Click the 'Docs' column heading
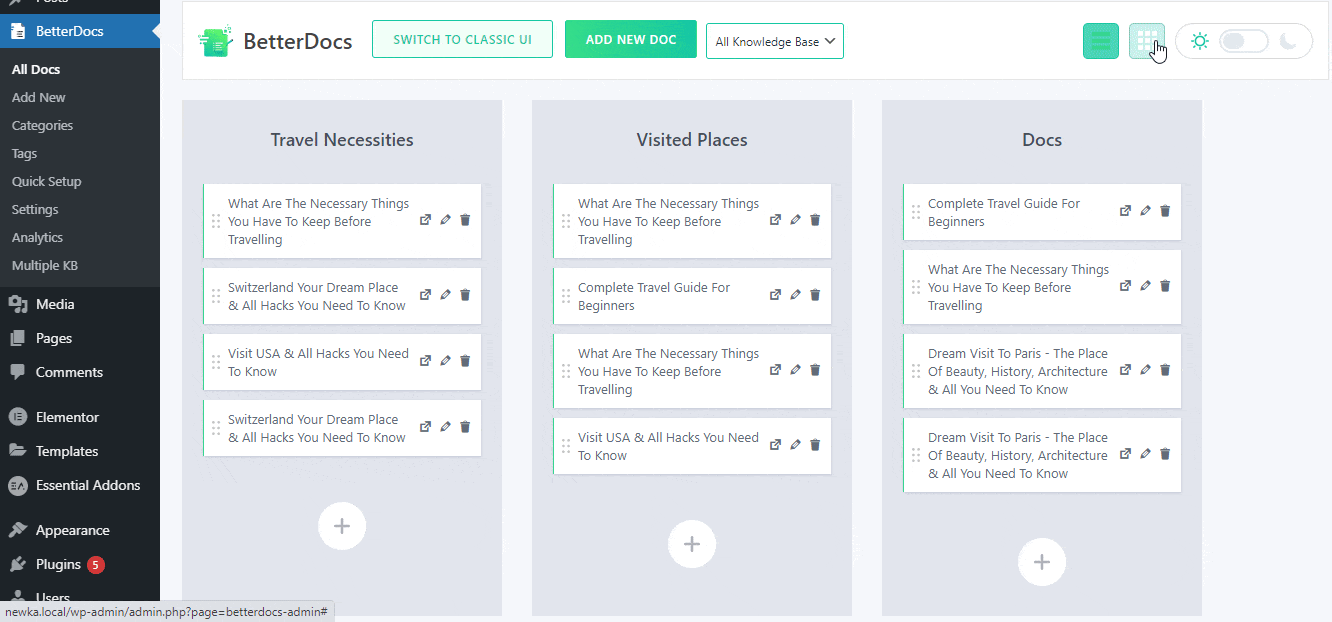1332x622 pixels. (x=1042, y=140)
